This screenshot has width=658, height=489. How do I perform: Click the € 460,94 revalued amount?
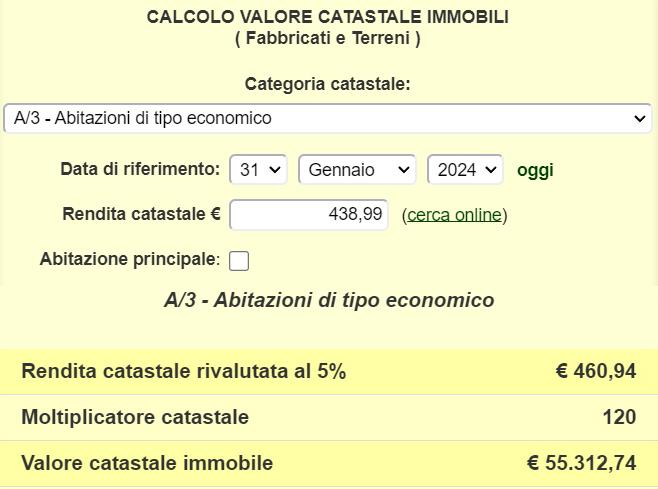[596, 372]
